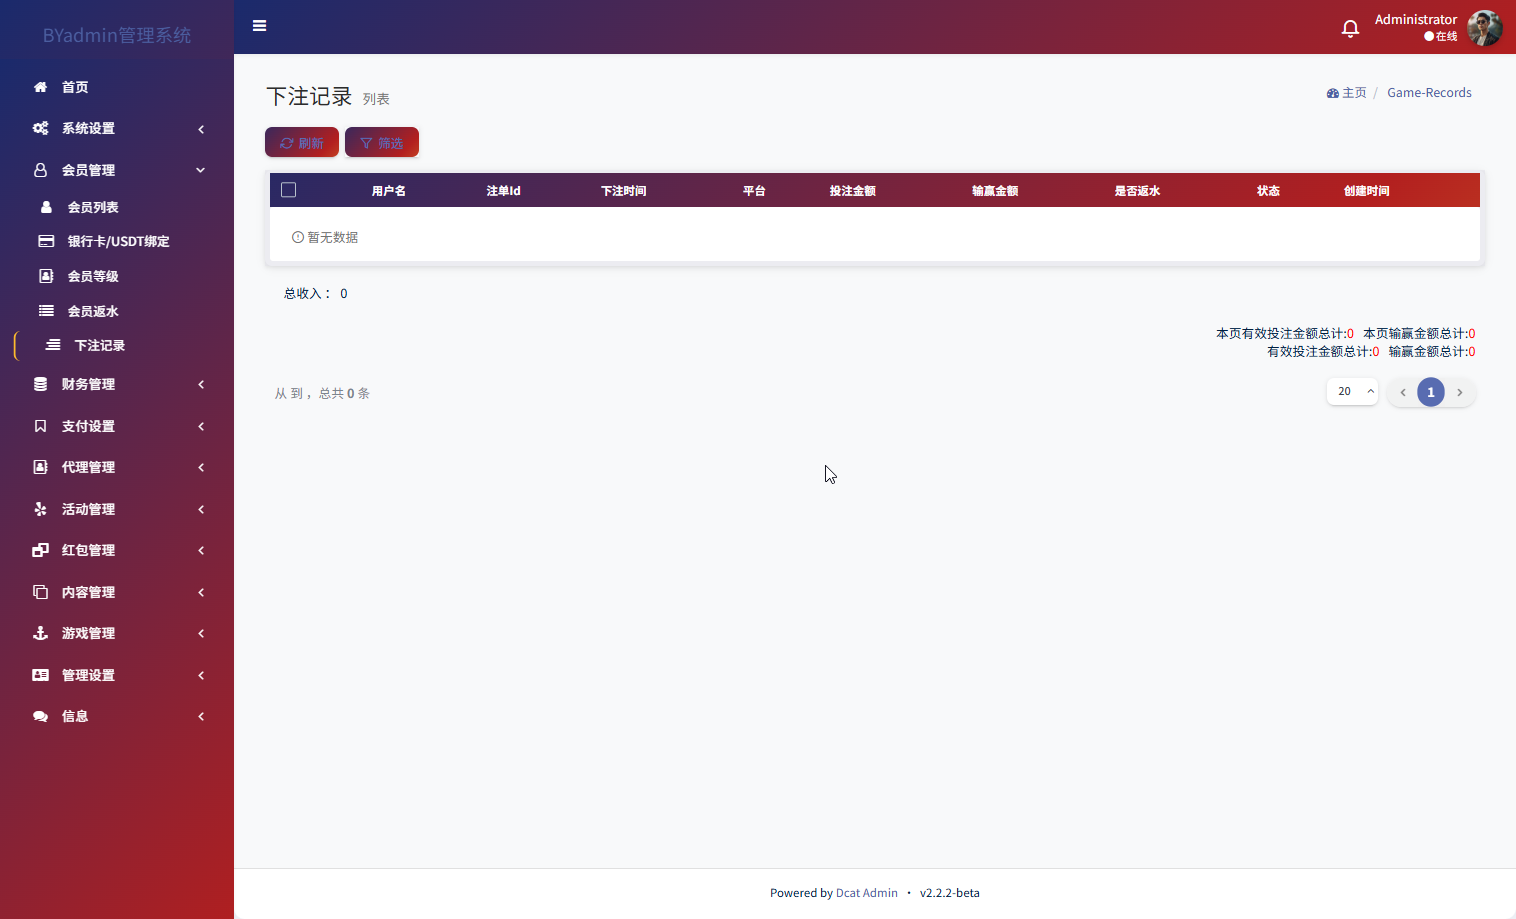Click the list icon beside 会员返水
Screen dimensions: 1516x919
(46, 311)
